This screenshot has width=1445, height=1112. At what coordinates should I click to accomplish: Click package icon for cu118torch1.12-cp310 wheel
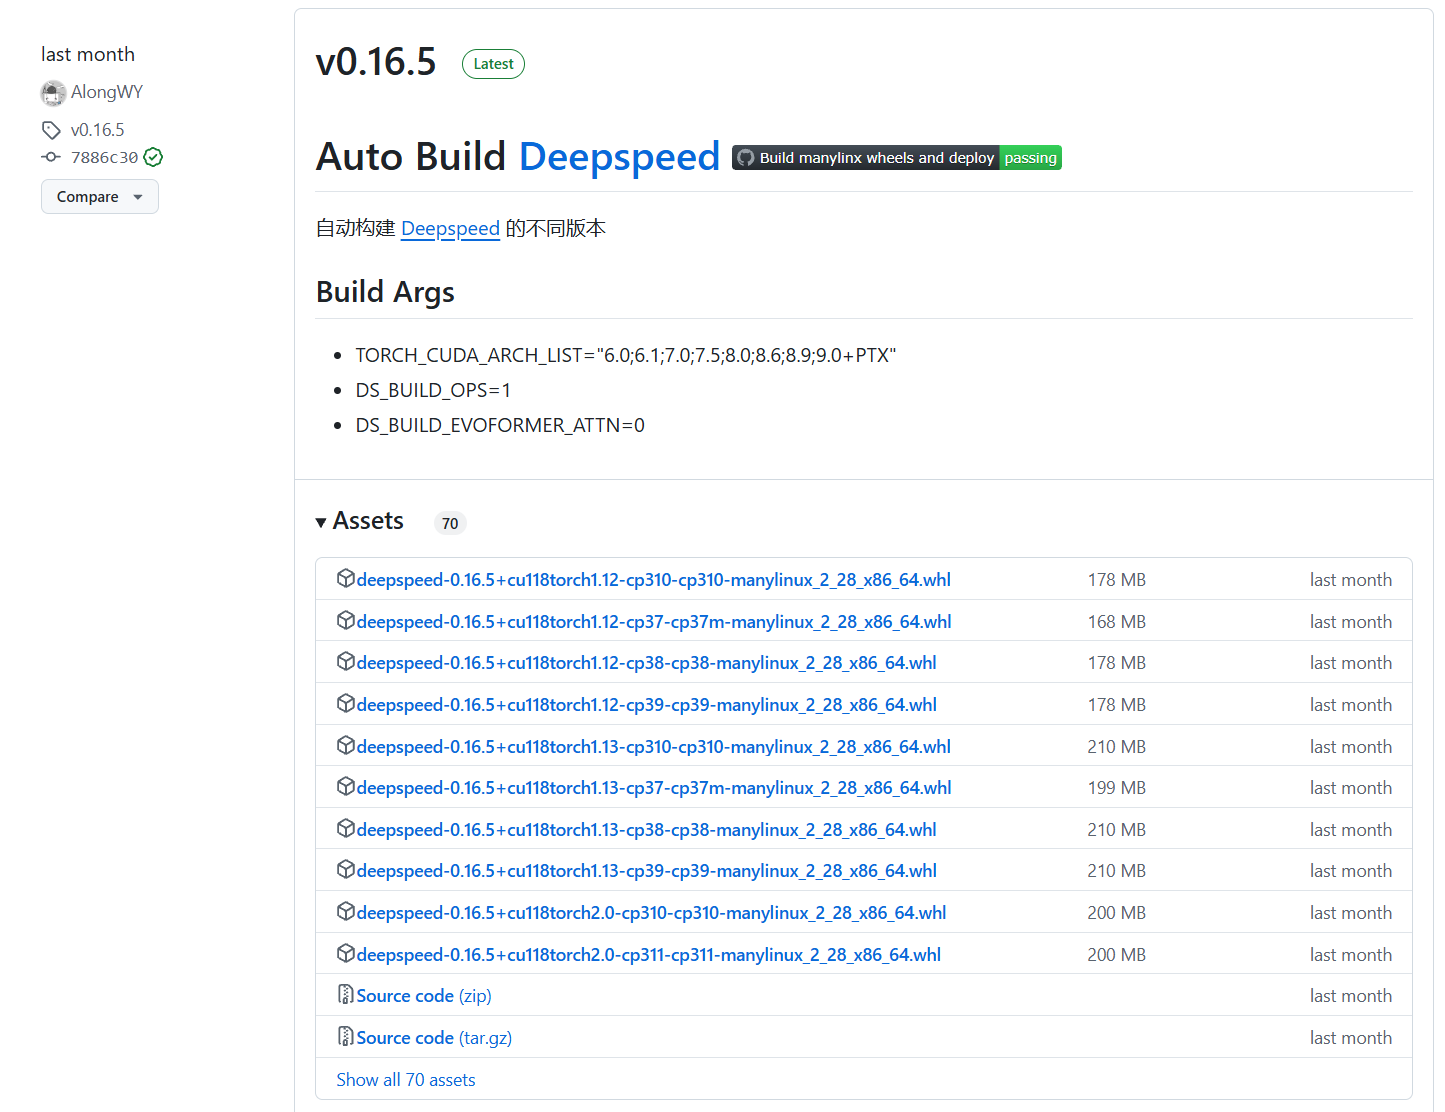tap(346, 578)
